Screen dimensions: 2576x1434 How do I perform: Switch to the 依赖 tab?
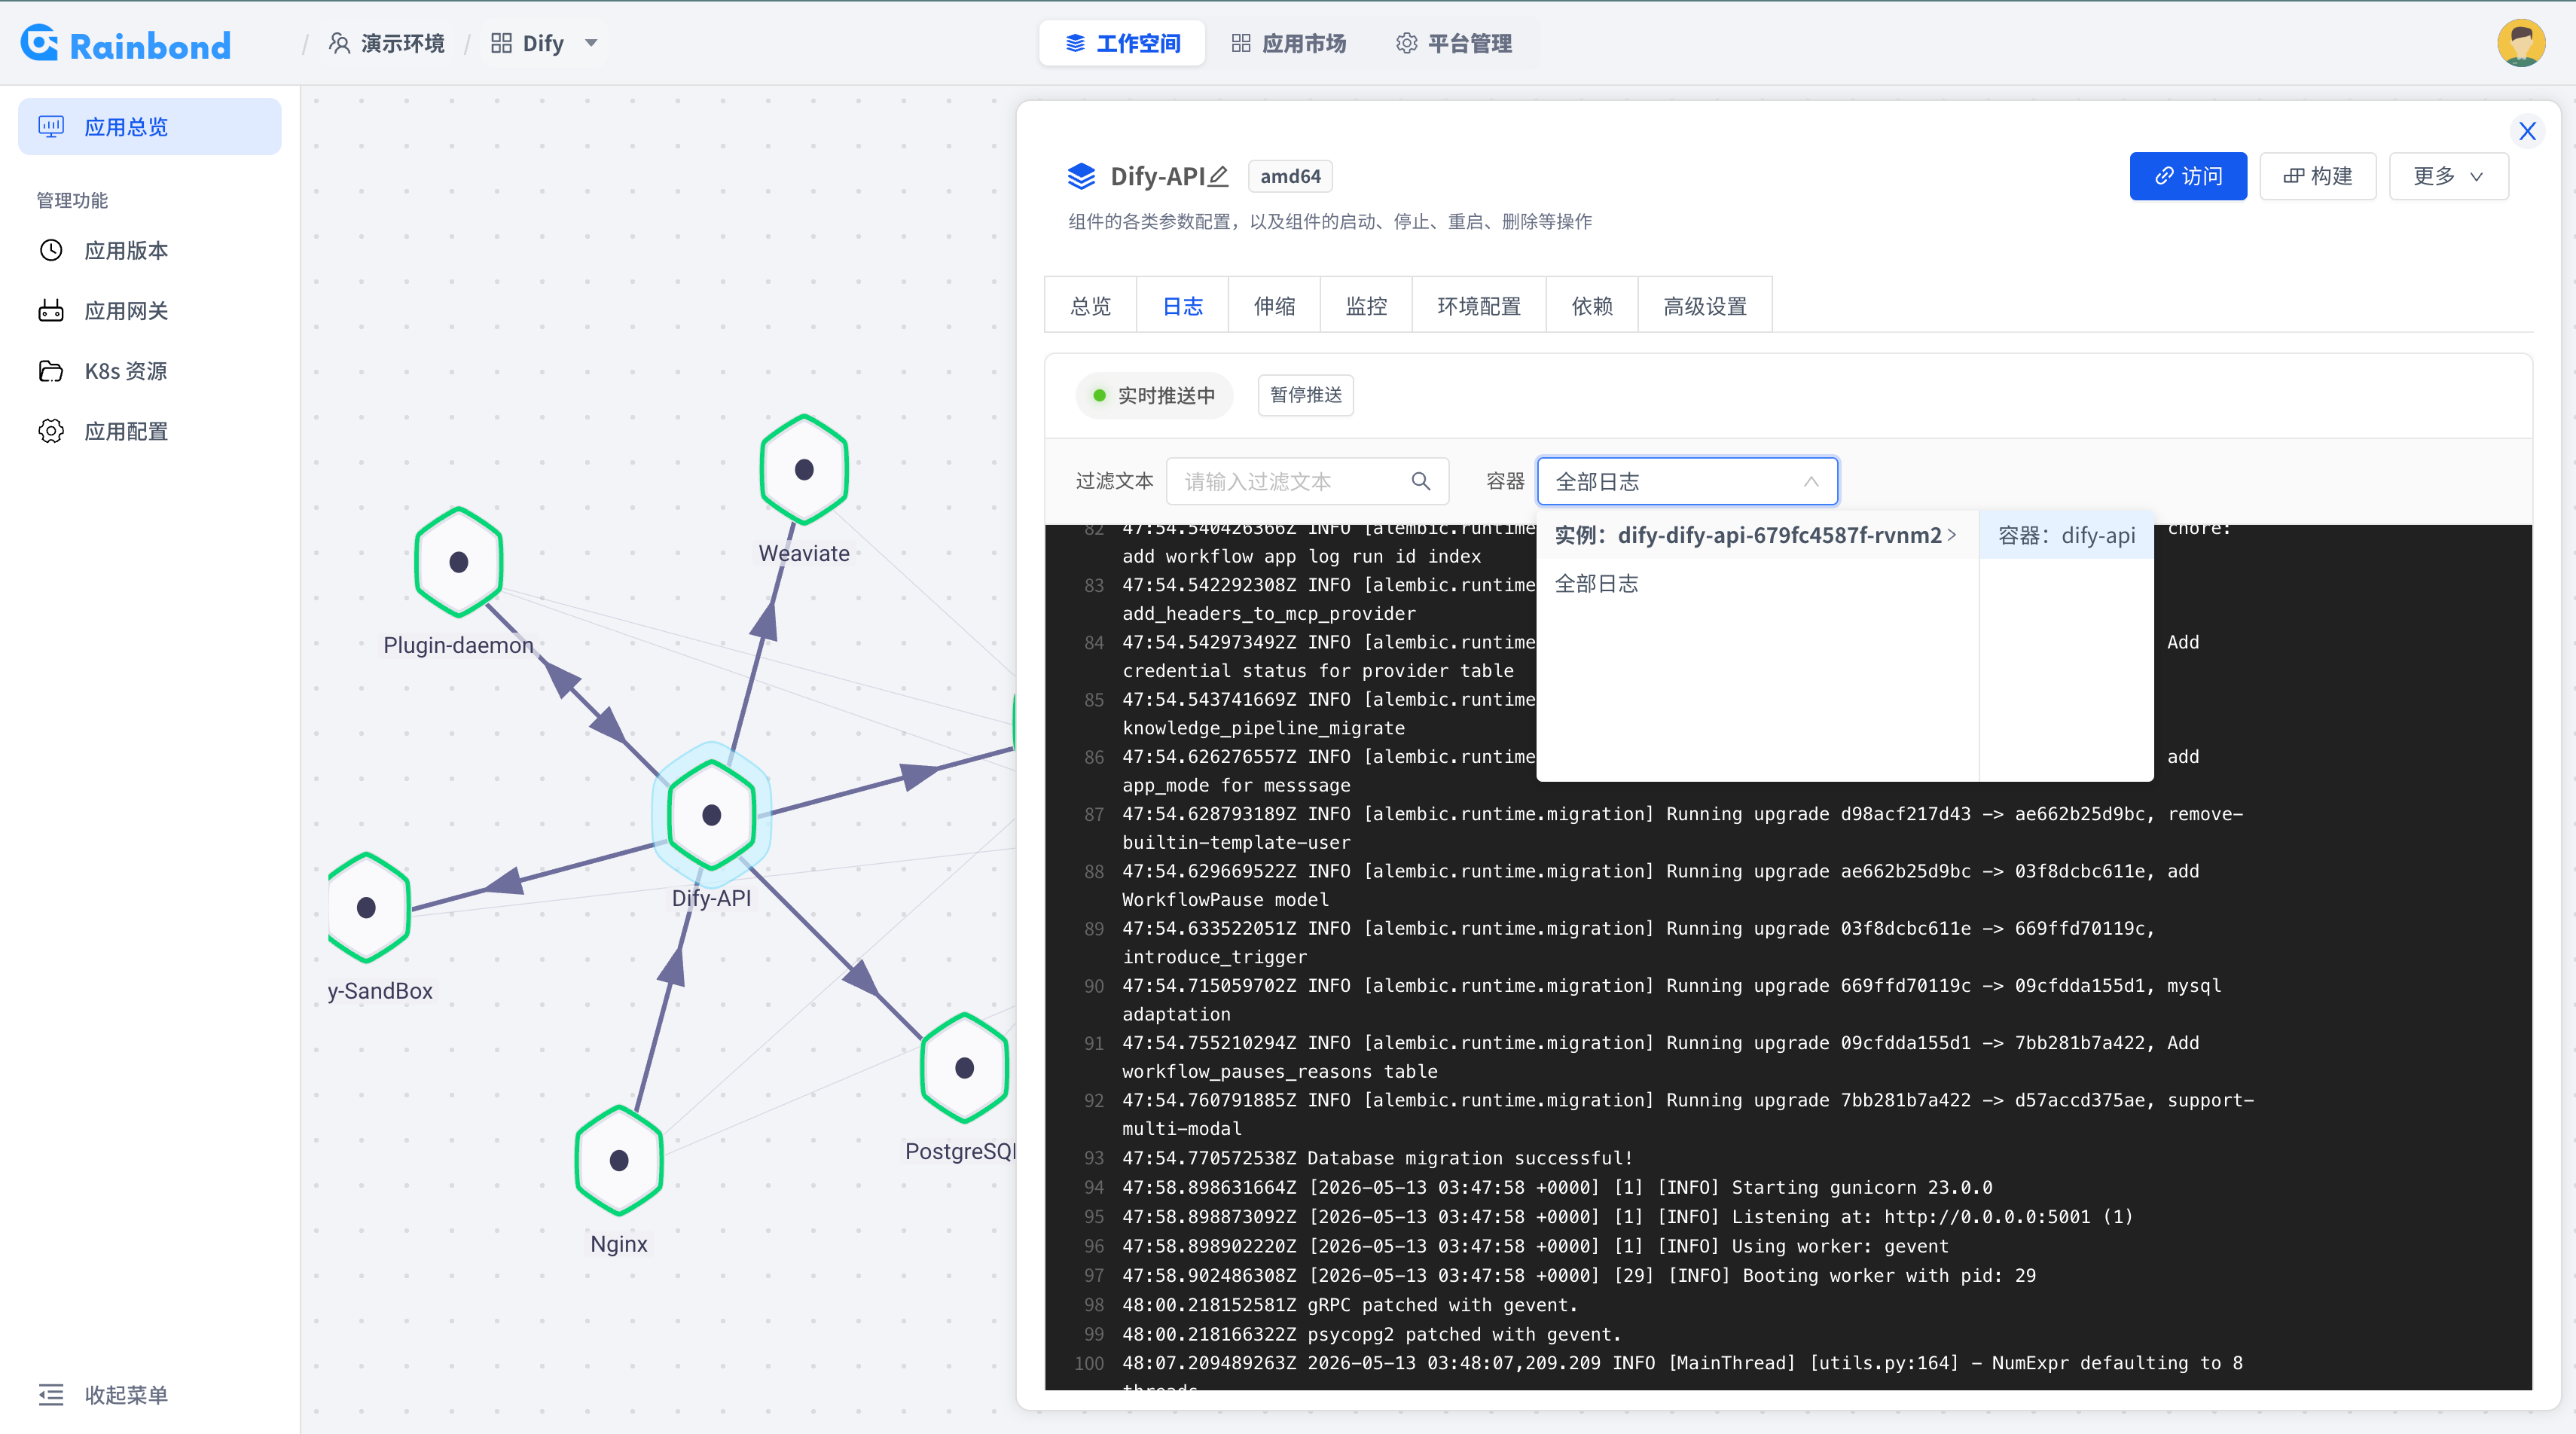[x=1593, y=306]
